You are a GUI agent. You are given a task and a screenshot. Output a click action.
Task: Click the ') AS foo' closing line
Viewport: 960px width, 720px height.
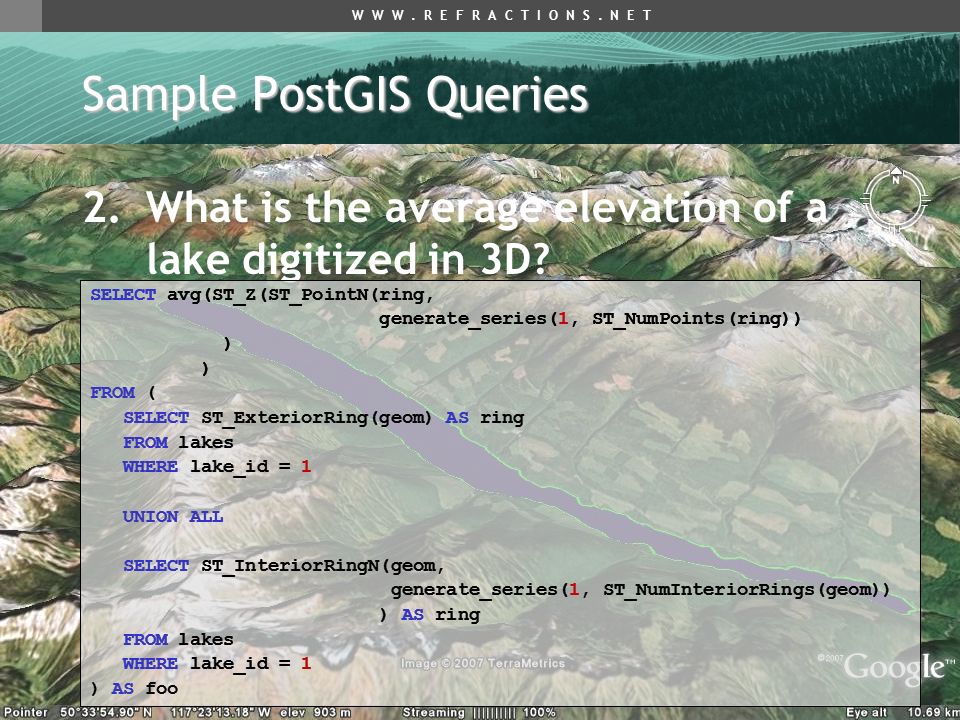[x=134, y=688]
